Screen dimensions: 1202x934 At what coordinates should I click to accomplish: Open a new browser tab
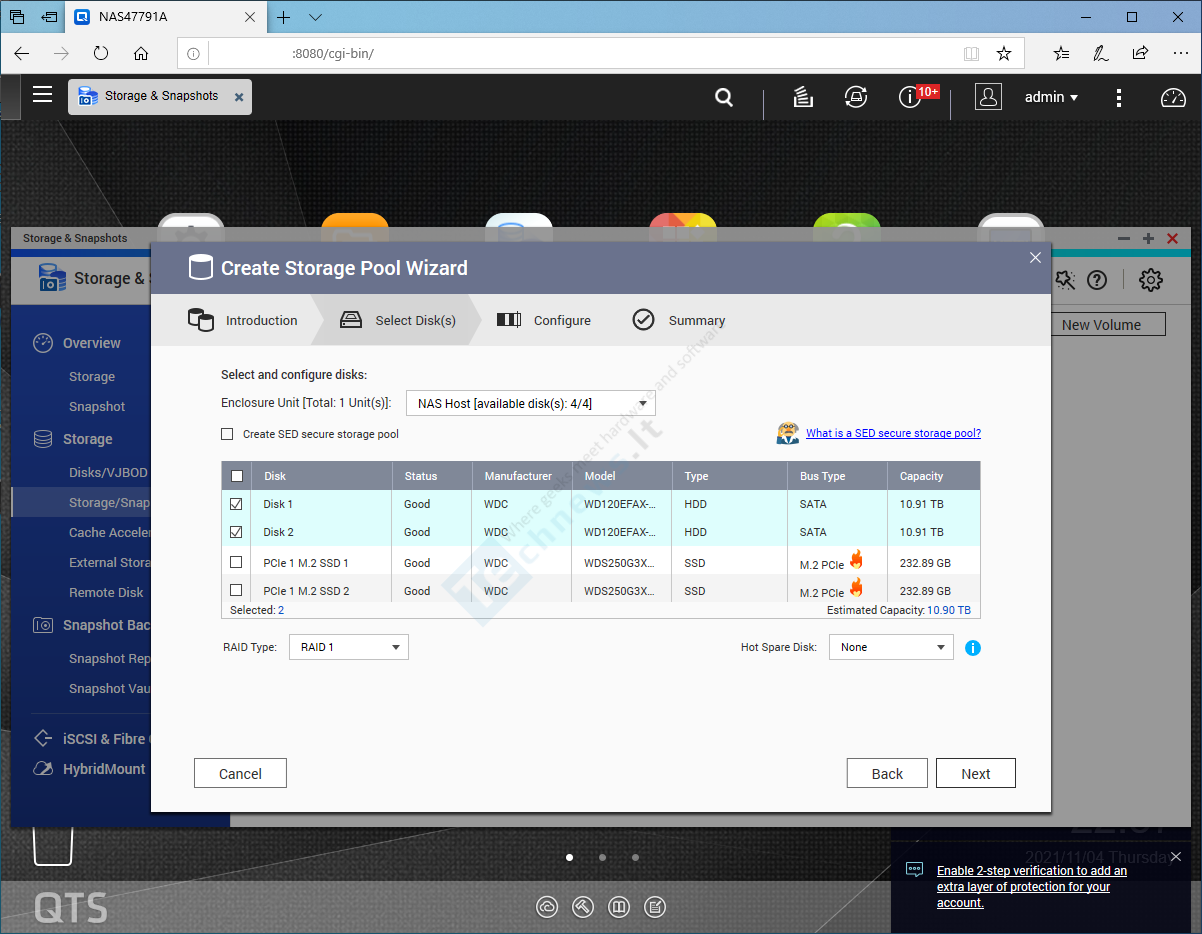pyautogui.click(x=284, y=17)
